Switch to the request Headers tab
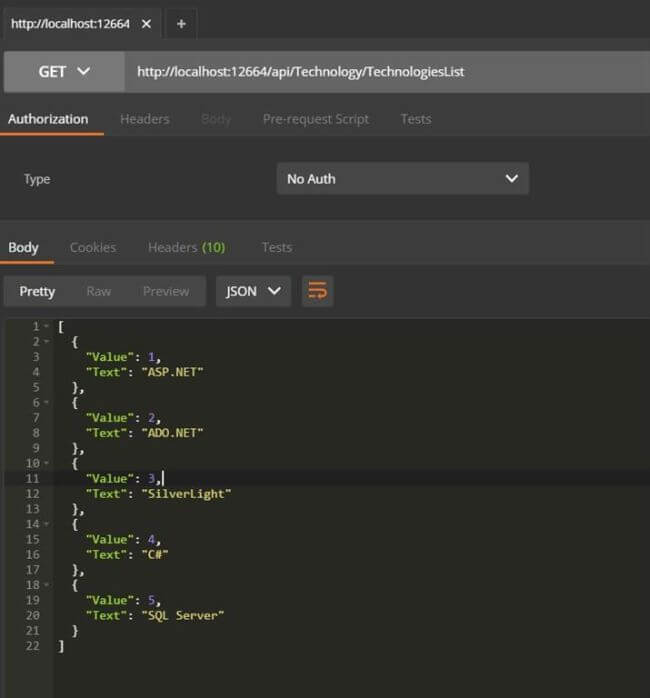 [144, 119]
